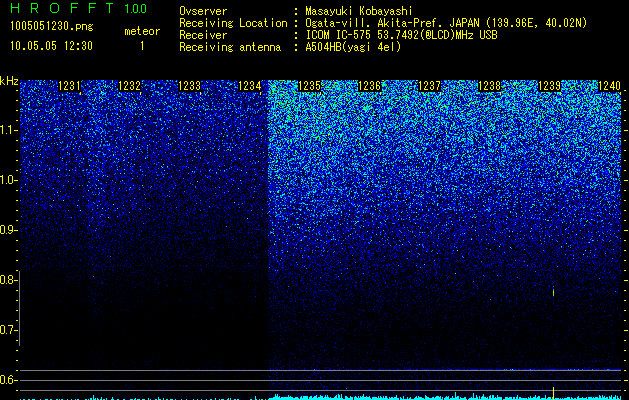This screenshot has height=400, width=629.
Task: Click the 1237 time marker
Action: pos(430,86)
